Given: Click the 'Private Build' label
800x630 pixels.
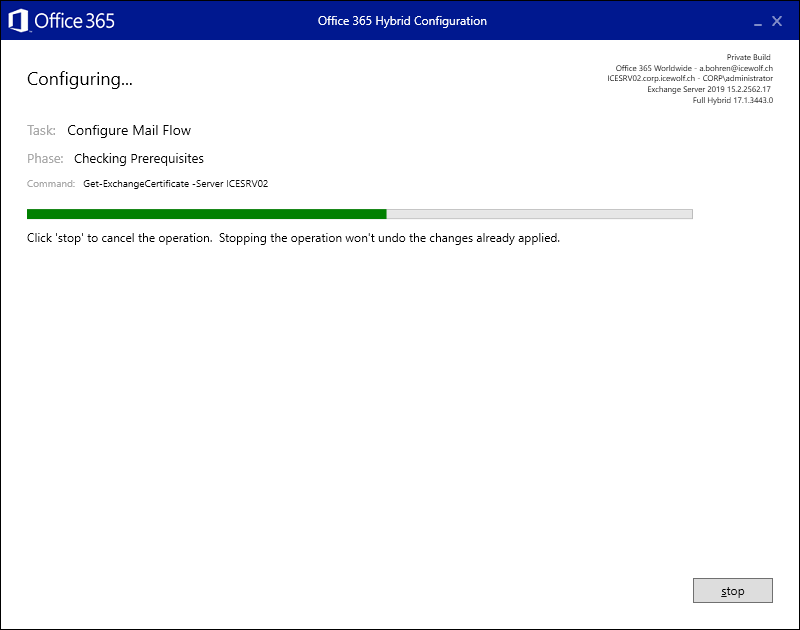Looking at the screenshot, I should (x=748, y=57).
